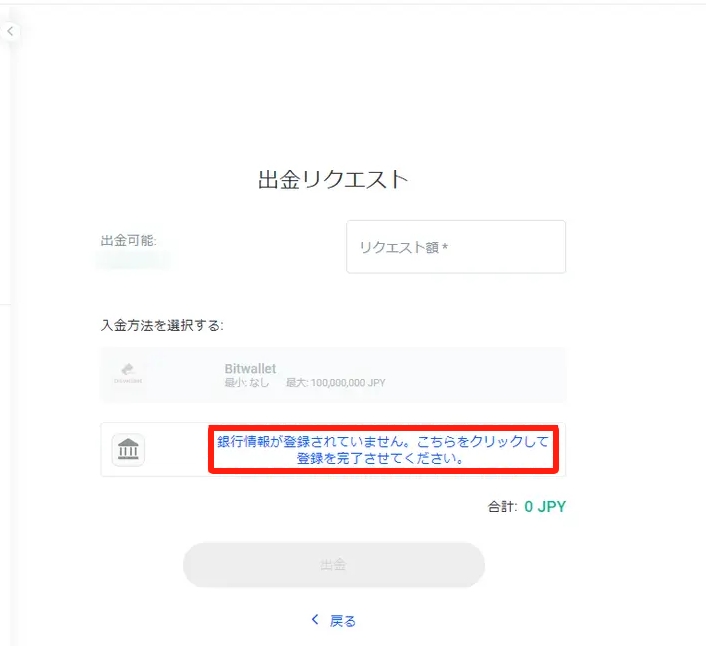Click the Bitwallet logo icon
Screen dimensions: 706x646
(x=128, y=373)
